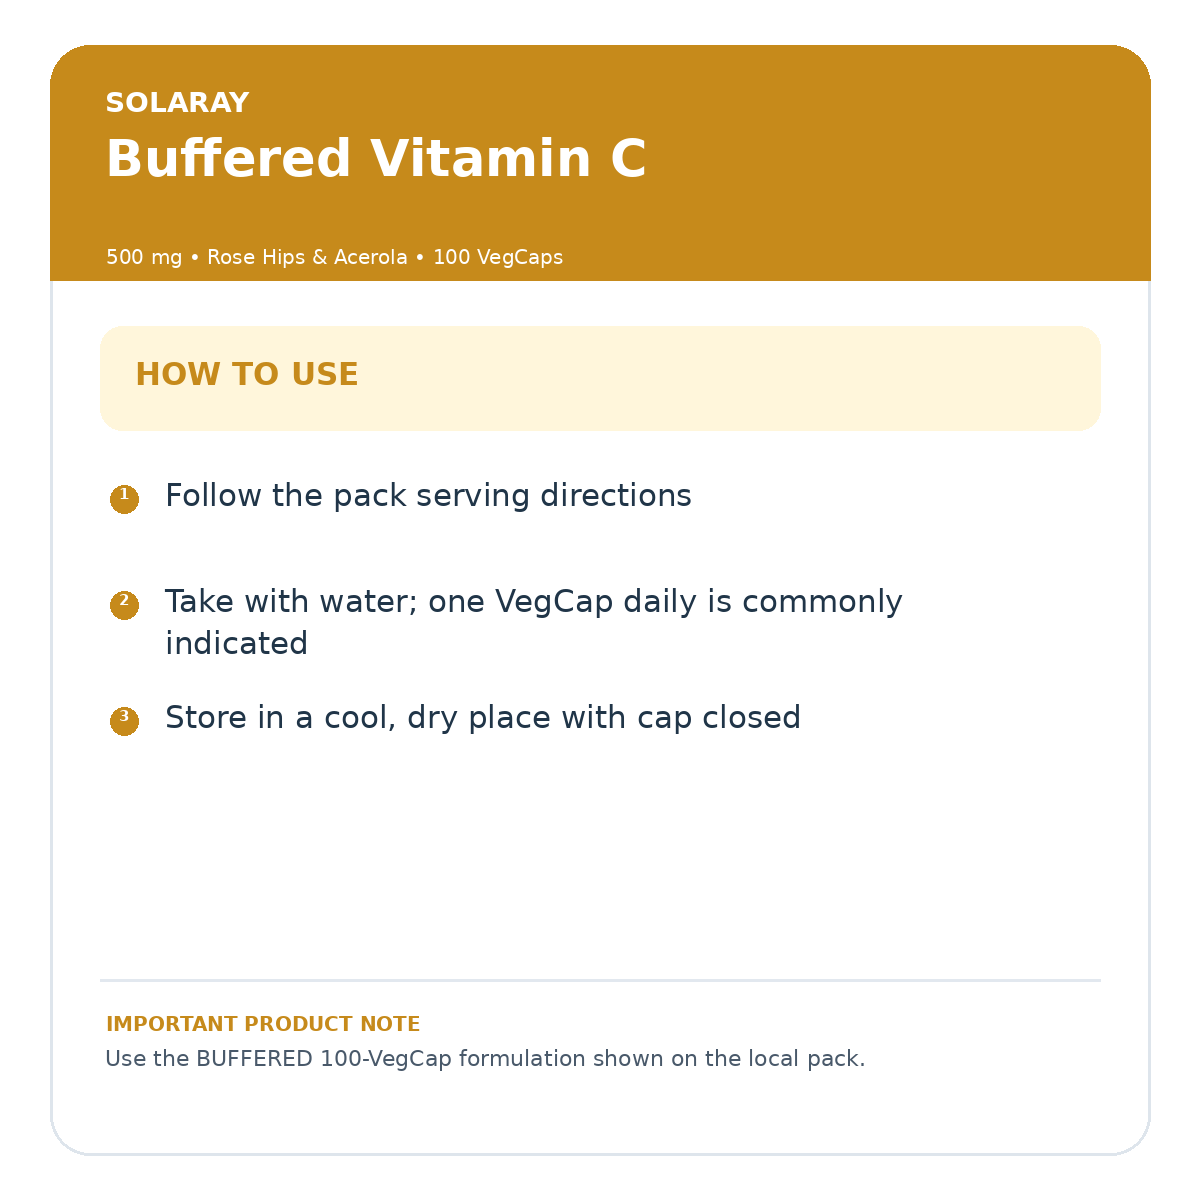Select 'Follow the pack serving directions' text
The image size is (1200, 1200).
[x=428, y=496]
